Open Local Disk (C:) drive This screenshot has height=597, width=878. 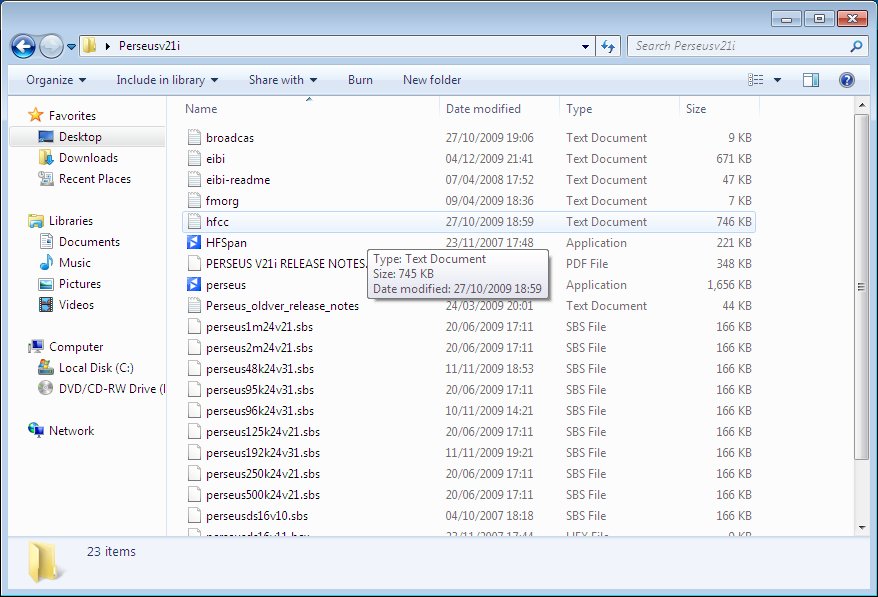[x=96, y=368]
